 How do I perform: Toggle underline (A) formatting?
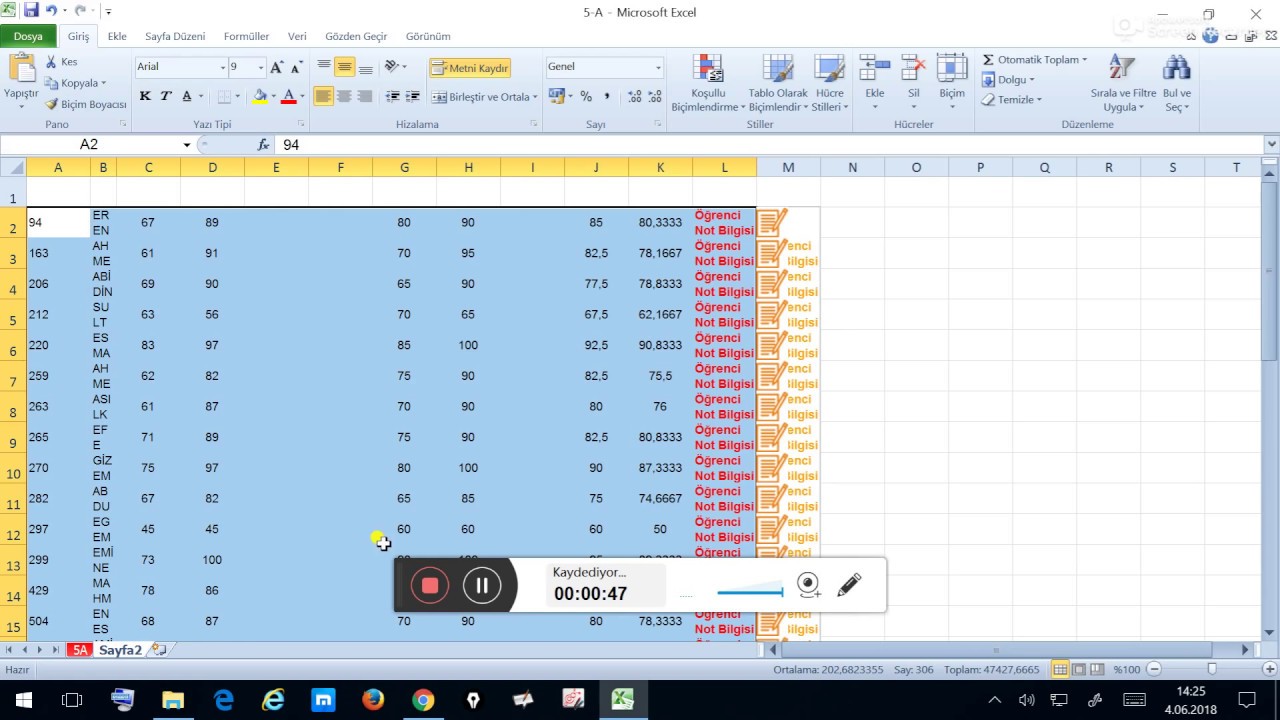185,96
